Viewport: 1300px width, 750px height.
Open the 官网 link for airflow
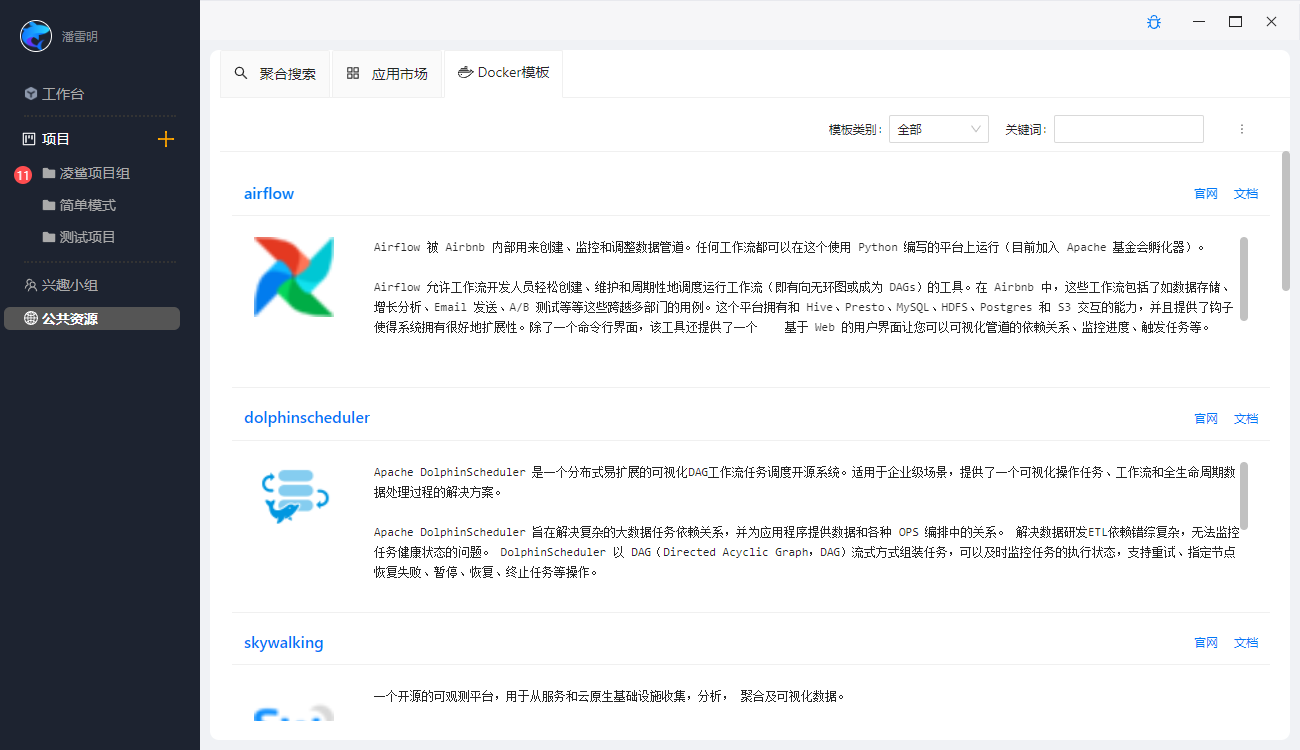[x=1205, y=194]
